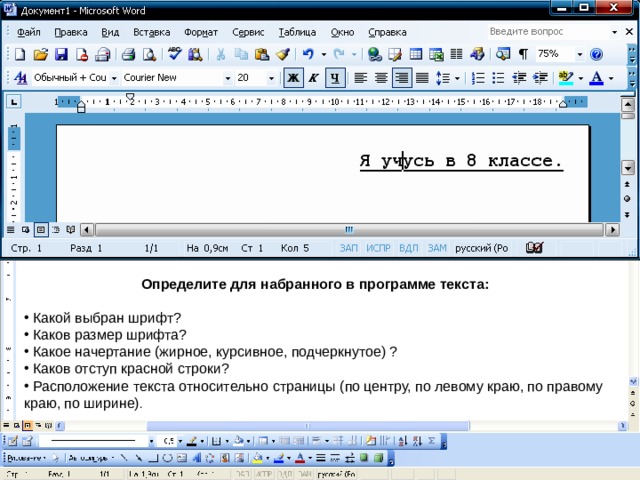The height and width of the screenshot is (480, 640).
Task: Open the Вид menu
Action: (110, 32)
